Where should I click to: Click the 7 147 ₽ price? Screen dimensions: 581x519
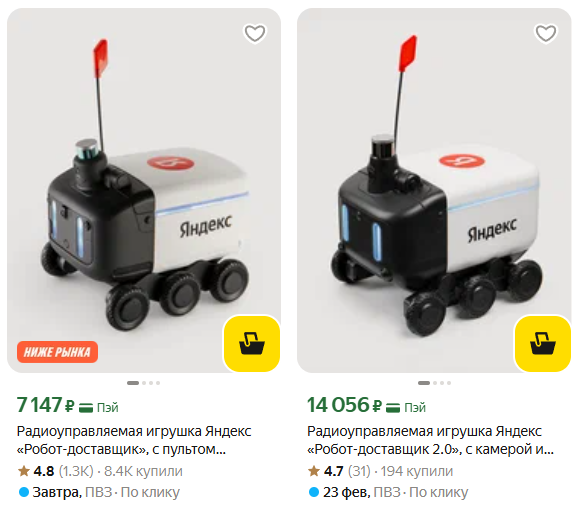[x=46, y=405]
